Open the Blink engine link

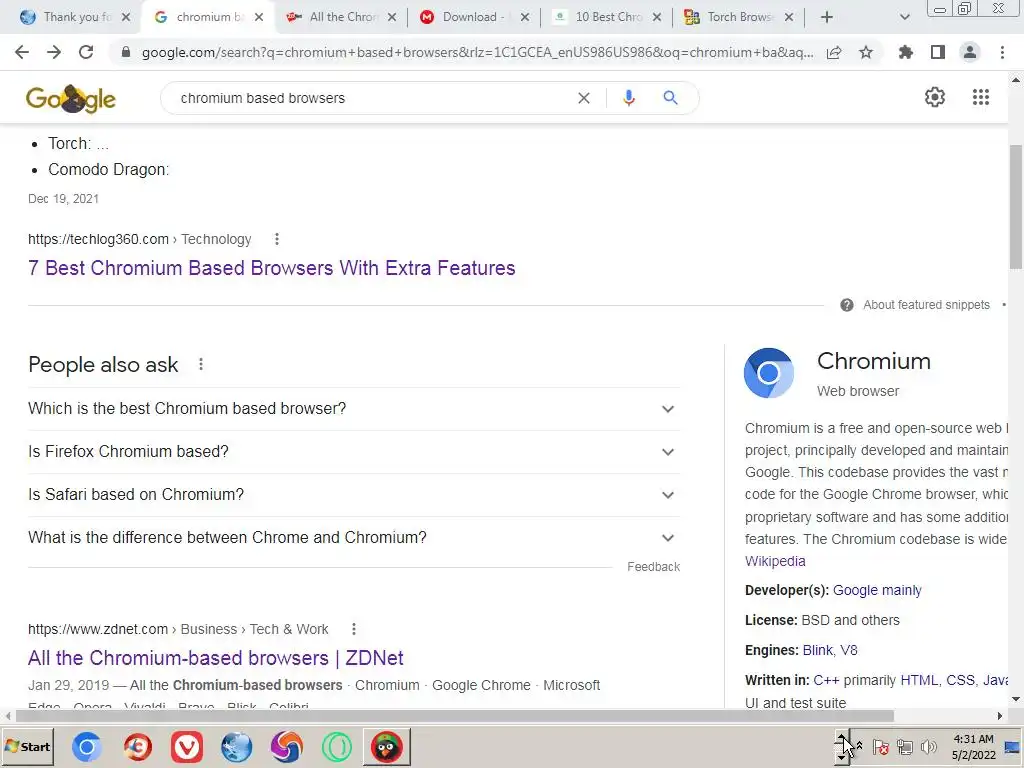pos(818,650)
